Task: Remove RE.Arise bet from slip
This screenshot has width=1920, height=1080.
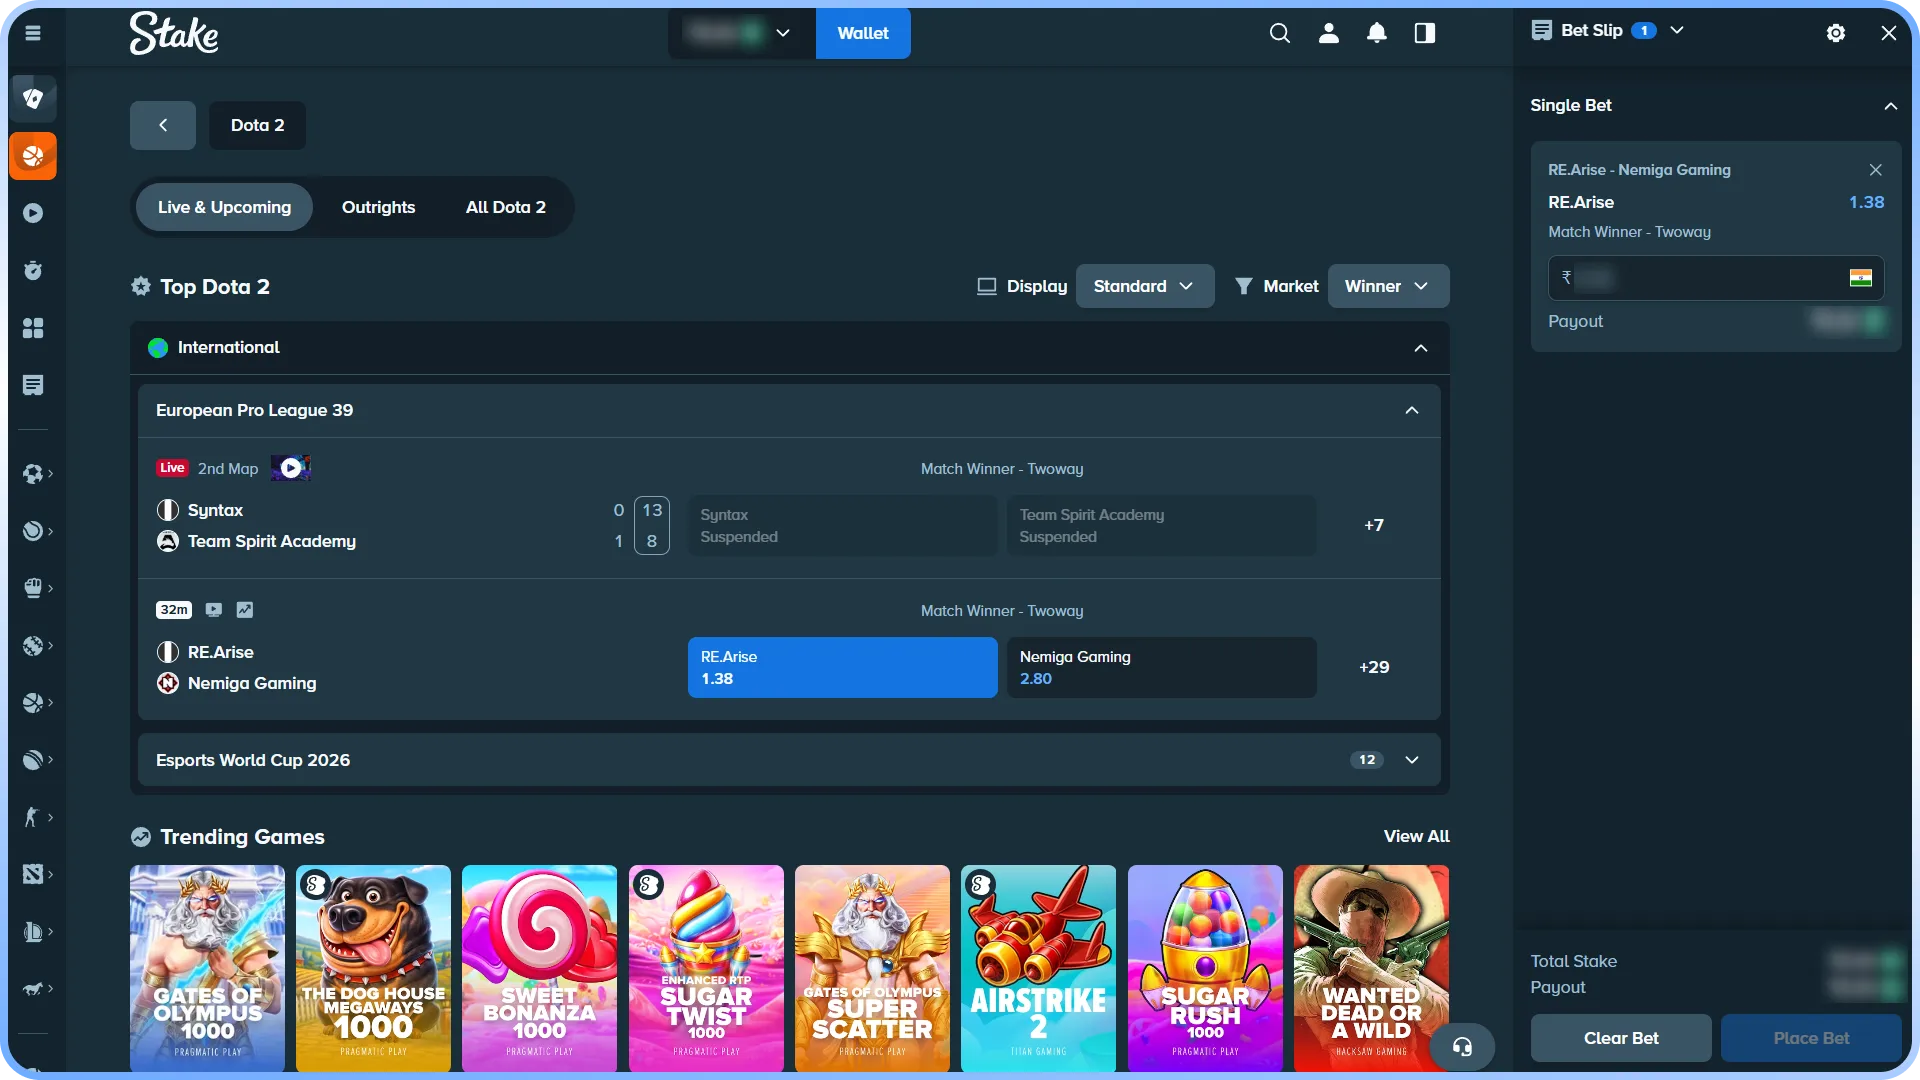Action: pos(1876,170)
